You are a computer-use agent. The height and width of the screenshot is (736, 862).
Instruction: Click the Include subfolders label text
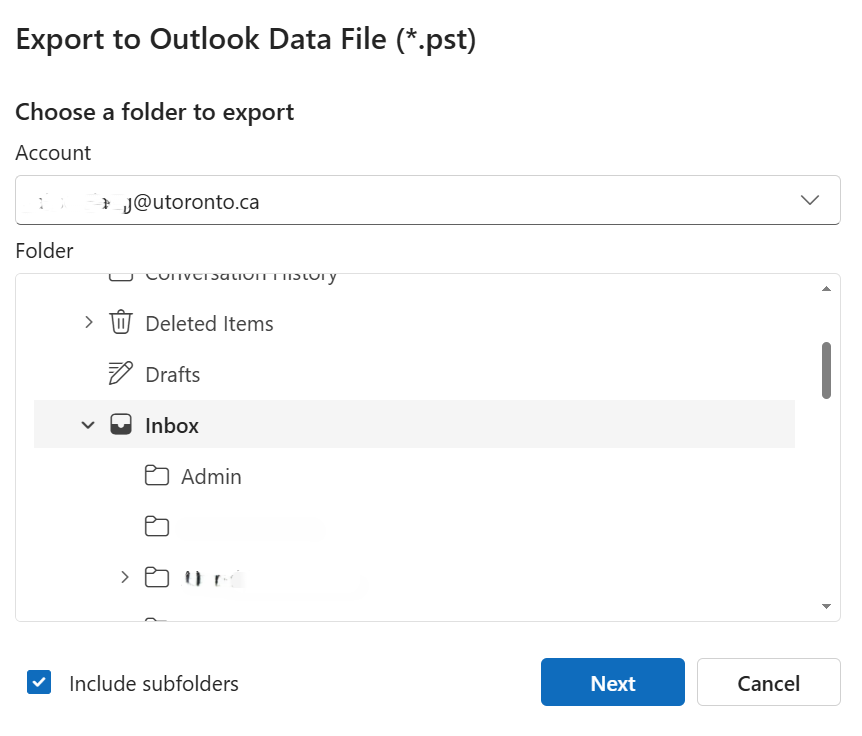153,684
